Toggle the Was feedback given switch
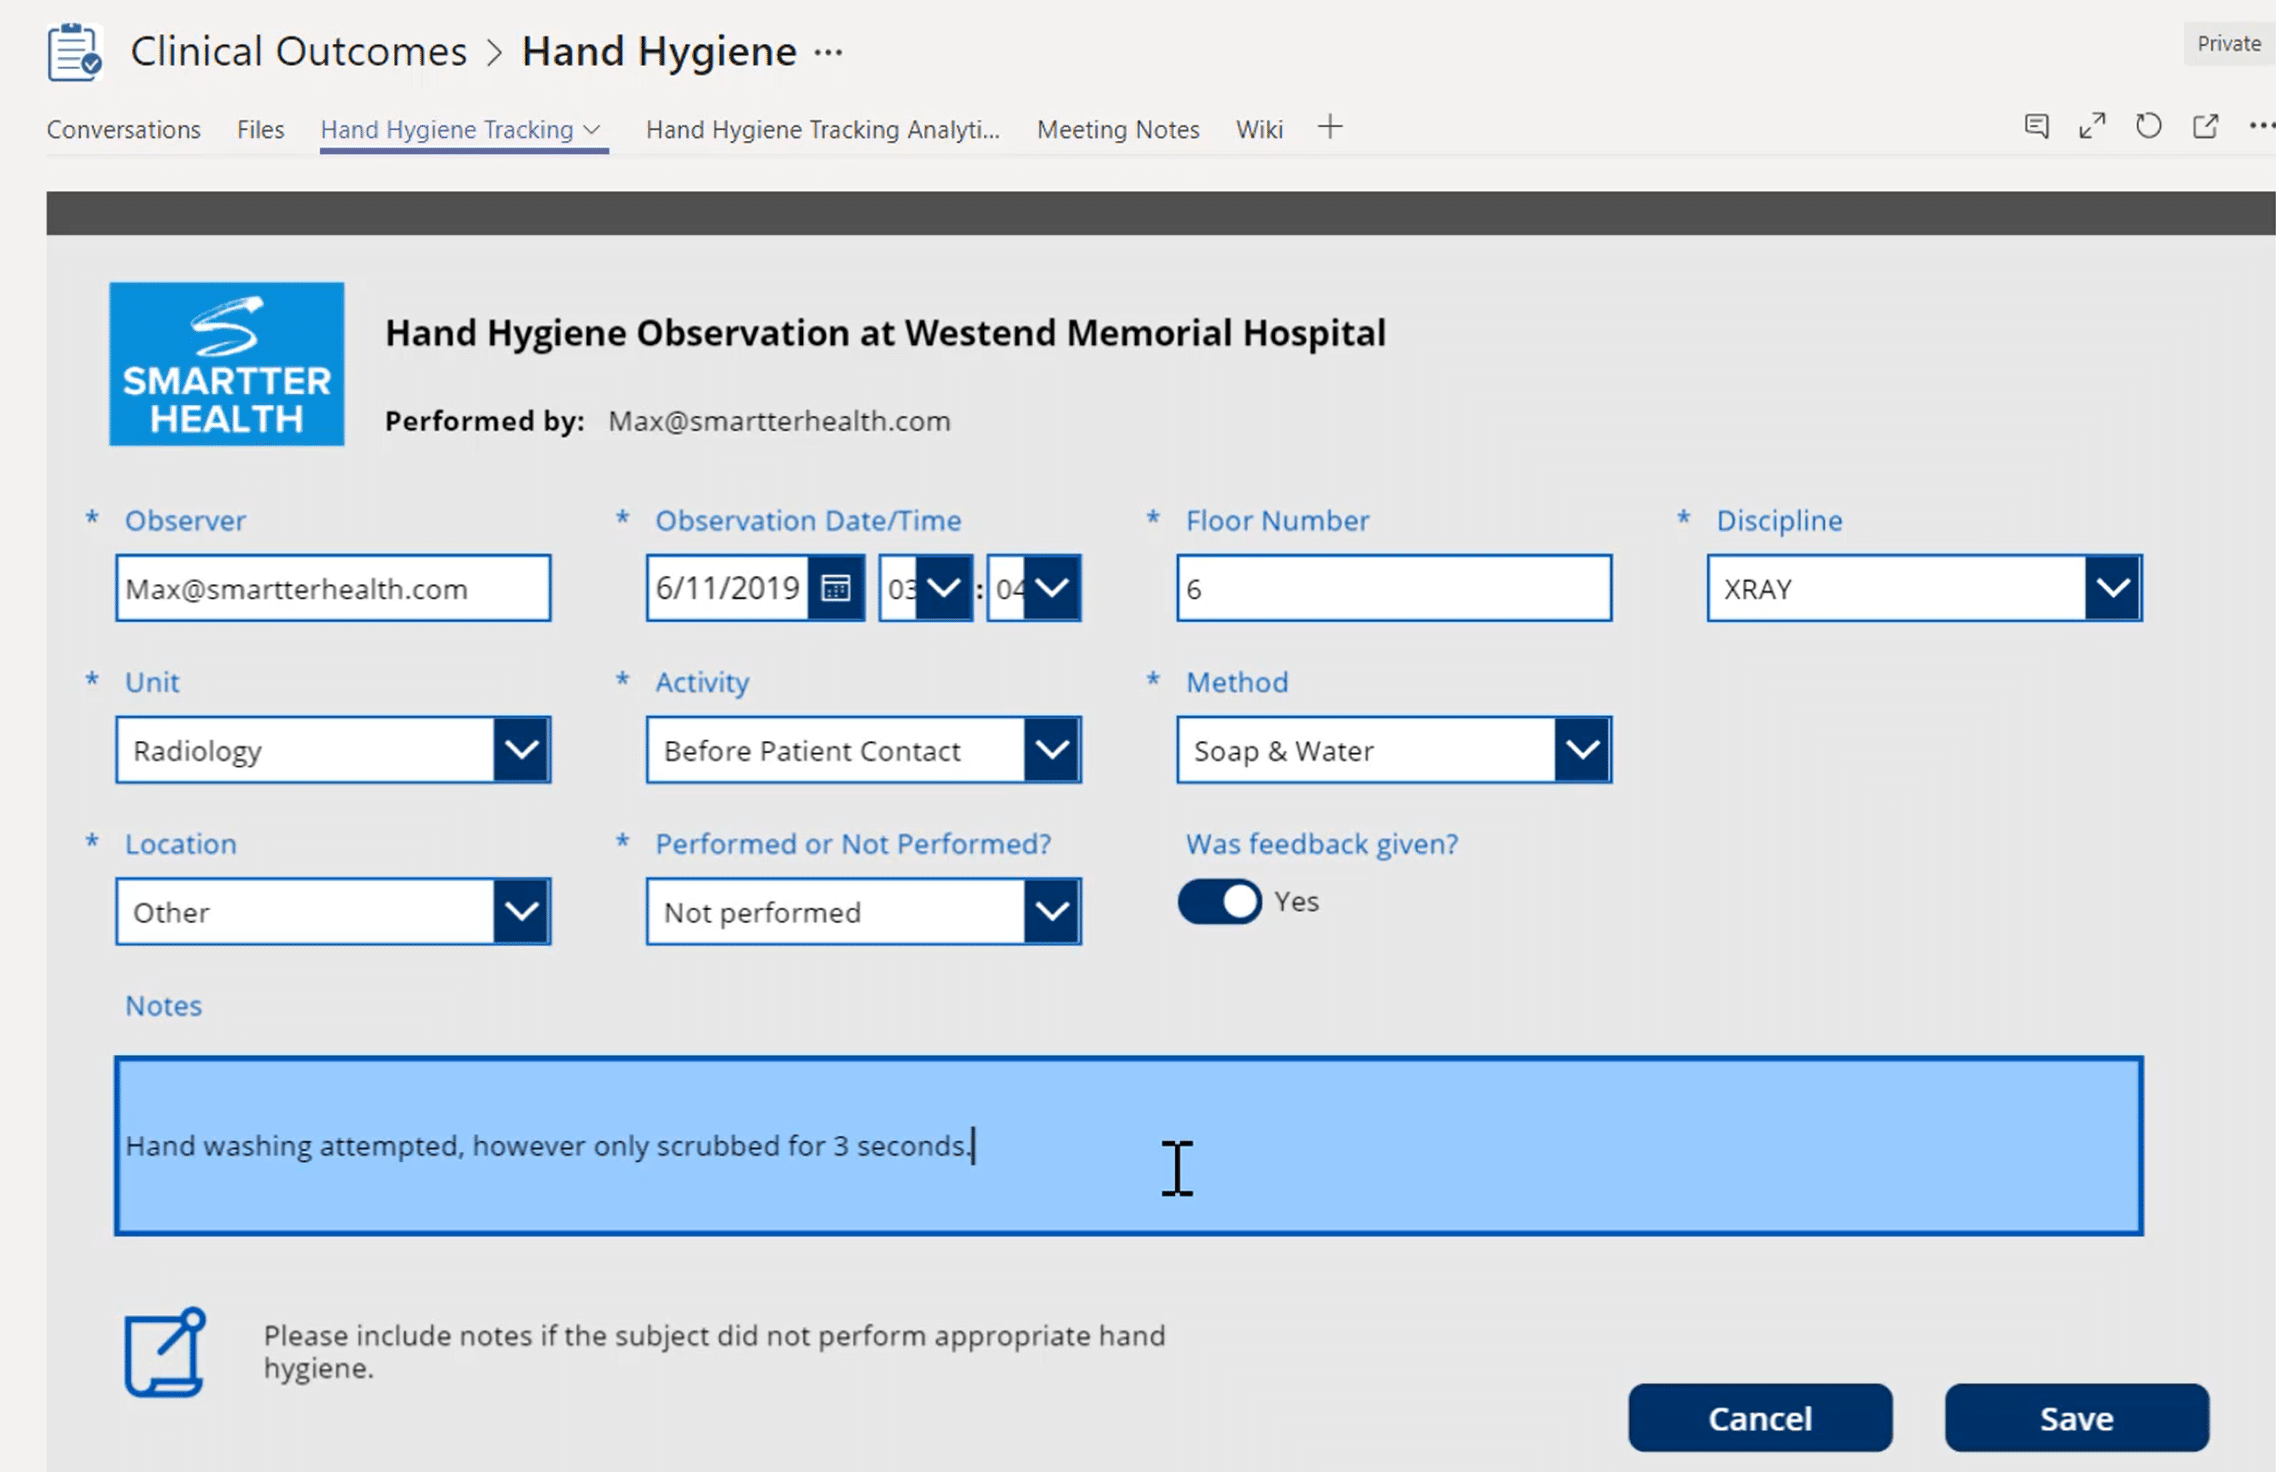The height and width of the screenshot is (1472, 2276). point(1219,901)
